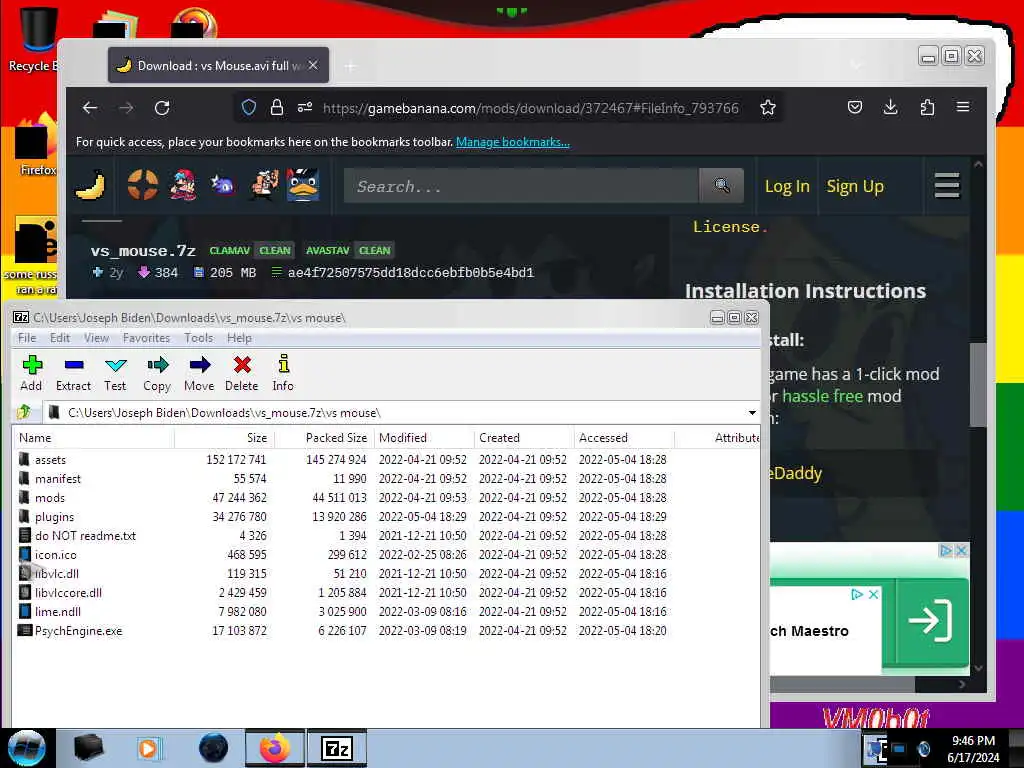Sort file list by Name column

point(93,438)
